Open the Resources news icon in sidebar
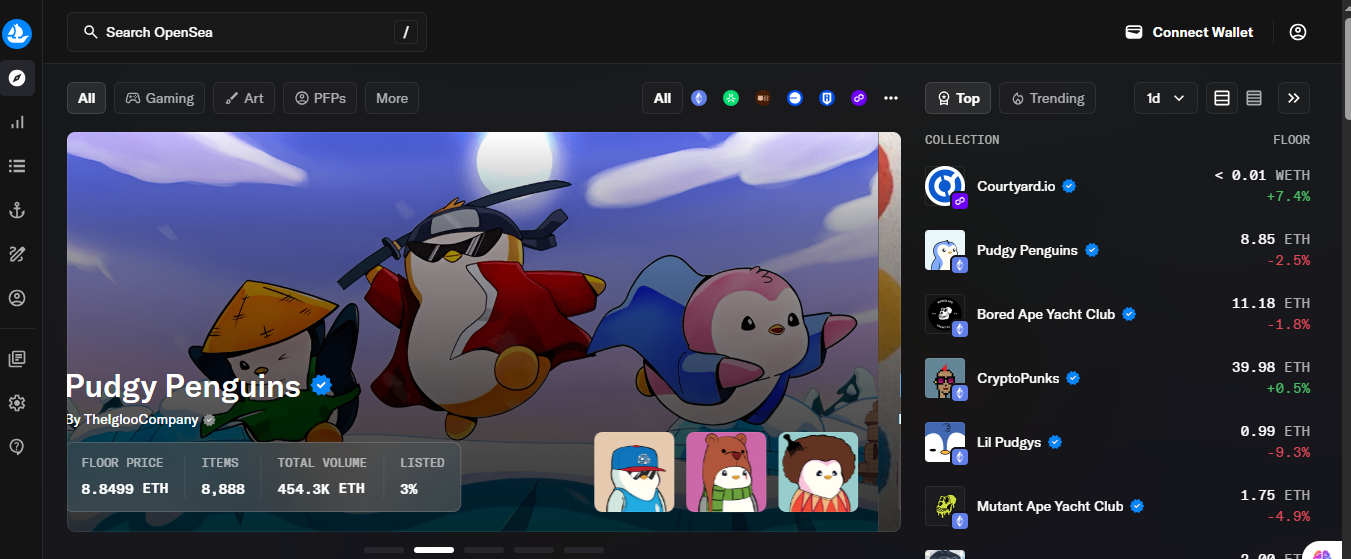 17,358
